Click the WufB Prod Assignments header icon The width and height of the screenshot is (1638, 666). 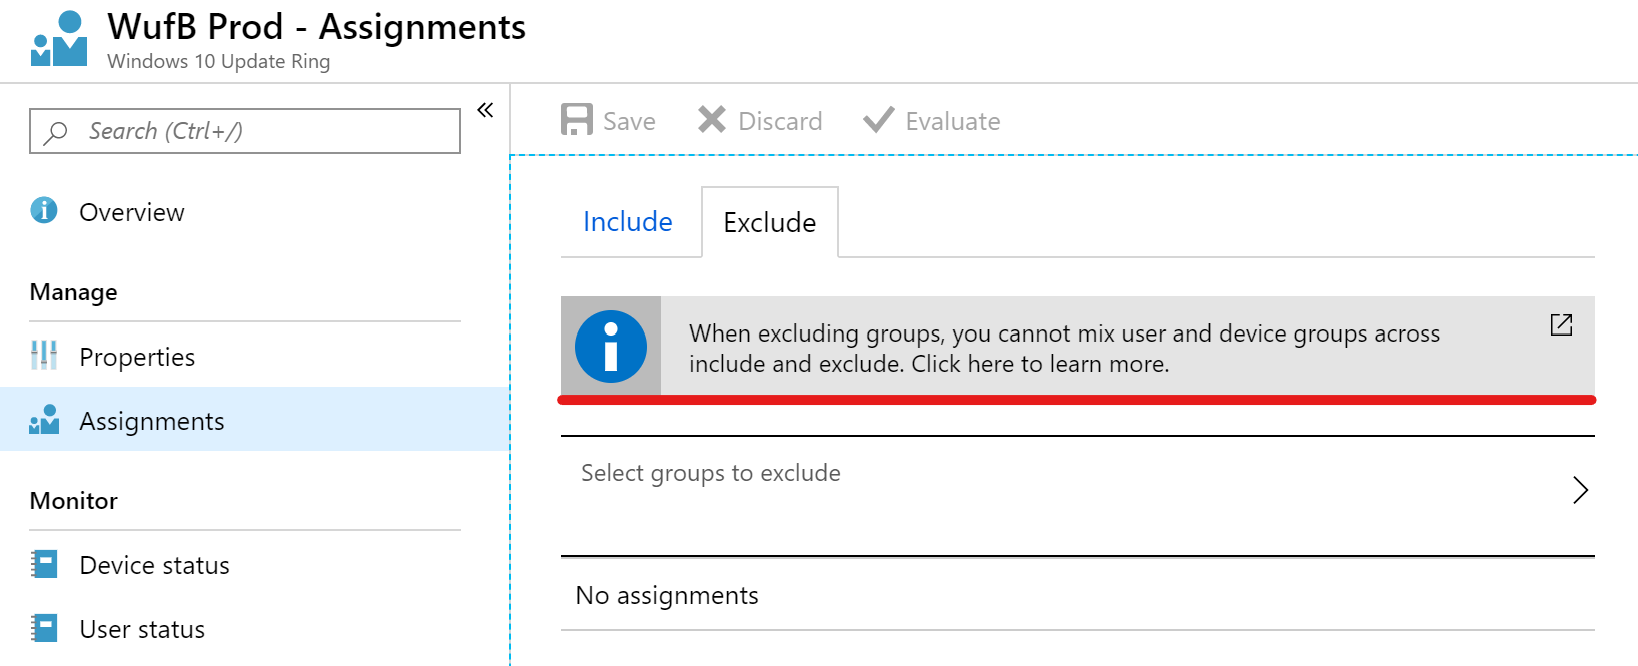59,39
